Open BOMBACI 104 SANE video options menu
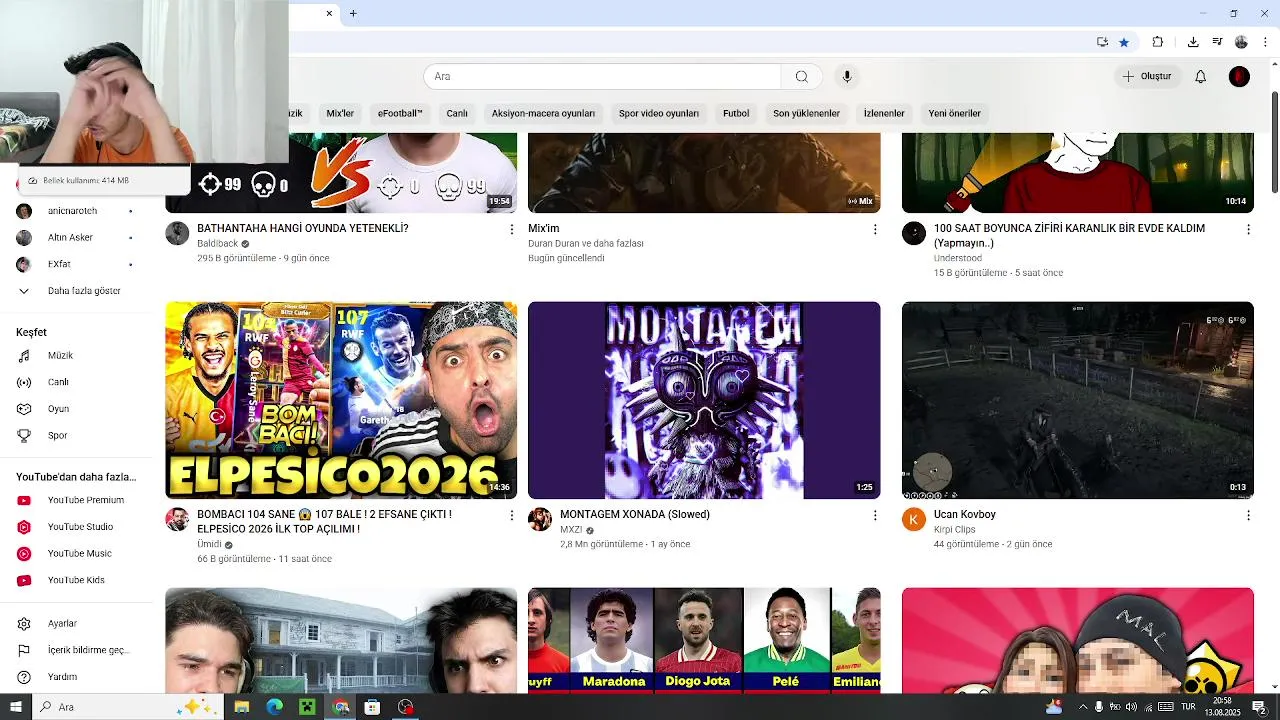Screen dimensions: 1280x720 click(511, 515)
